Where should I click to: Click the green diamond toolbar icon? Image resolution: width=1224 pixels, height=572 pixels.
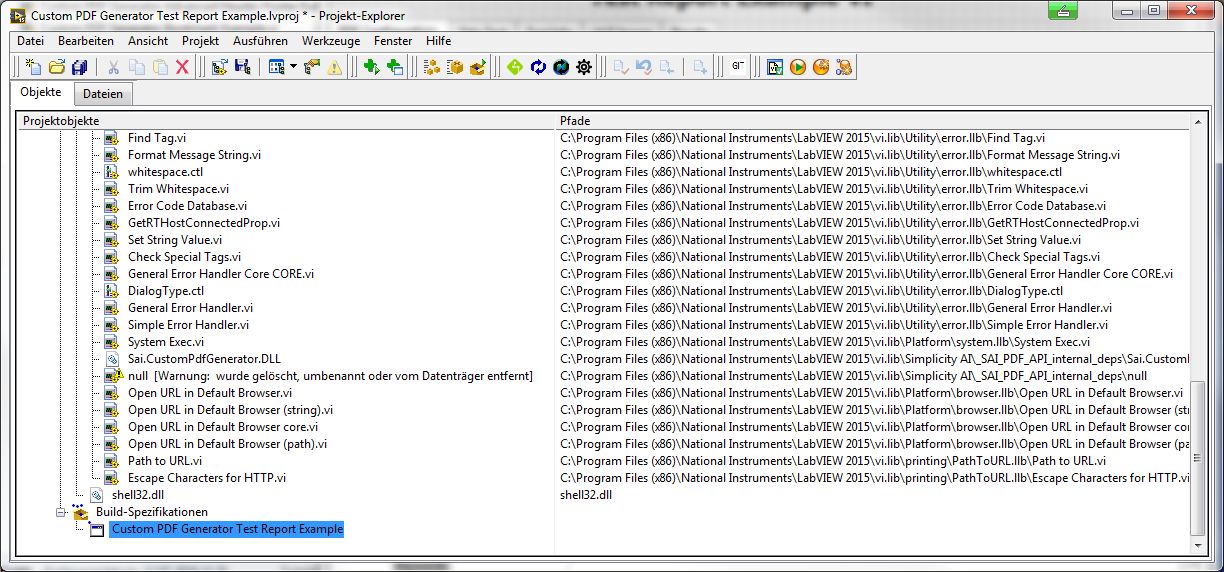(514, 68)
